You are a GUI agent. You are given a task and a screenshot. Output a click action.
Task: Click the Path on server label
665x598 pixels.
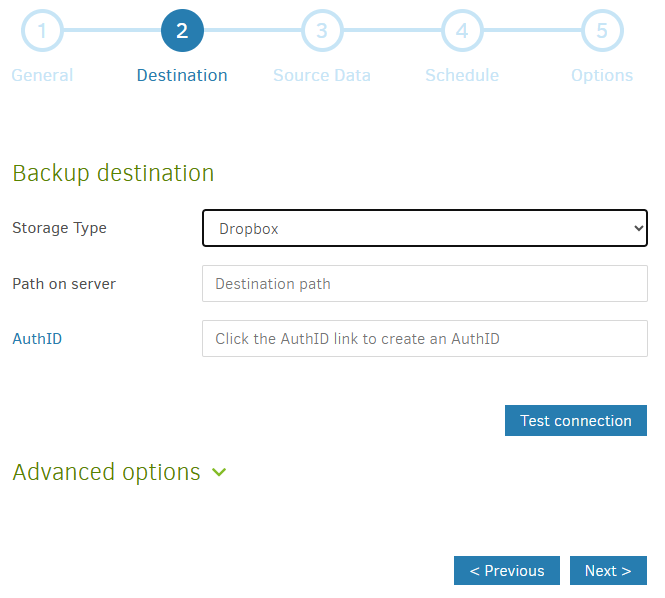click(x=64, y=284)
